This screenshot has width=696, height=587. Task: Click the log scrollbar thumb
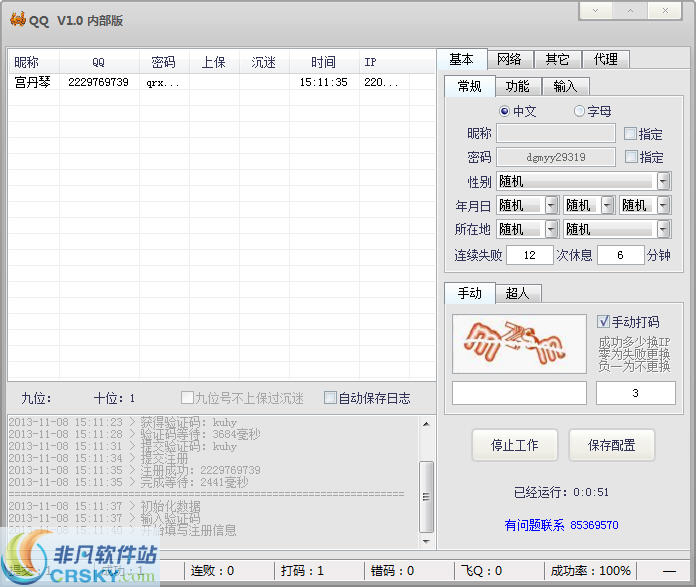tap(426, 496)
